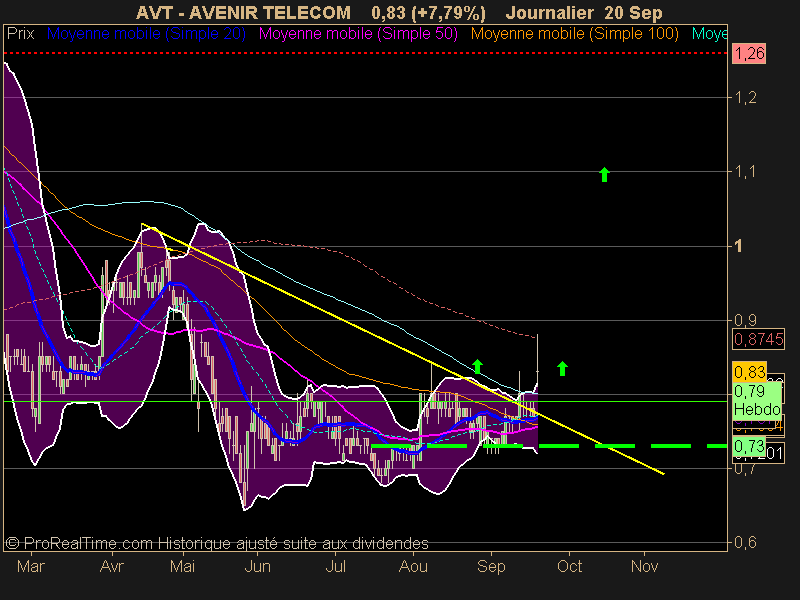Click the 'Nov' month label
The width and height of the screenshot is (800, 600).
[x=644, y=566]
